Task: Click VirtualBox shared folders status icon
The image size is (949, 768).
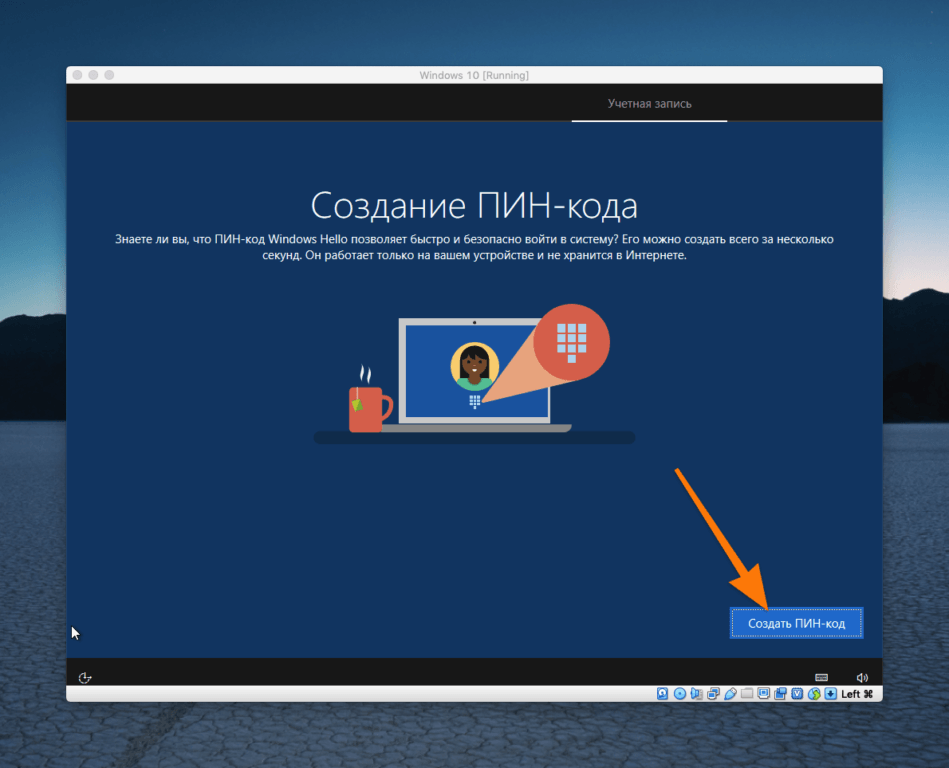Action: [x=747, y=693]
